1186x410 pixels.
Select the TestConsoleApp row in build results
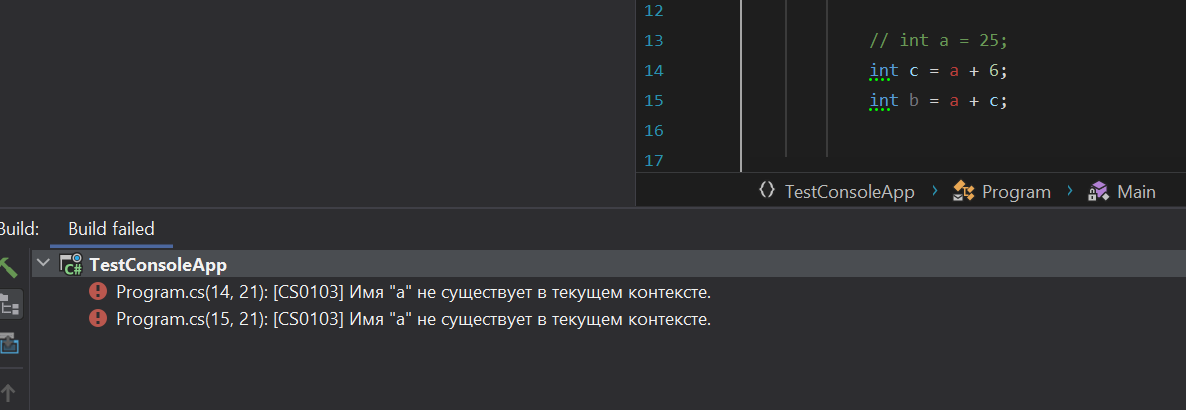pyautogui.click(x=609, y=265)
